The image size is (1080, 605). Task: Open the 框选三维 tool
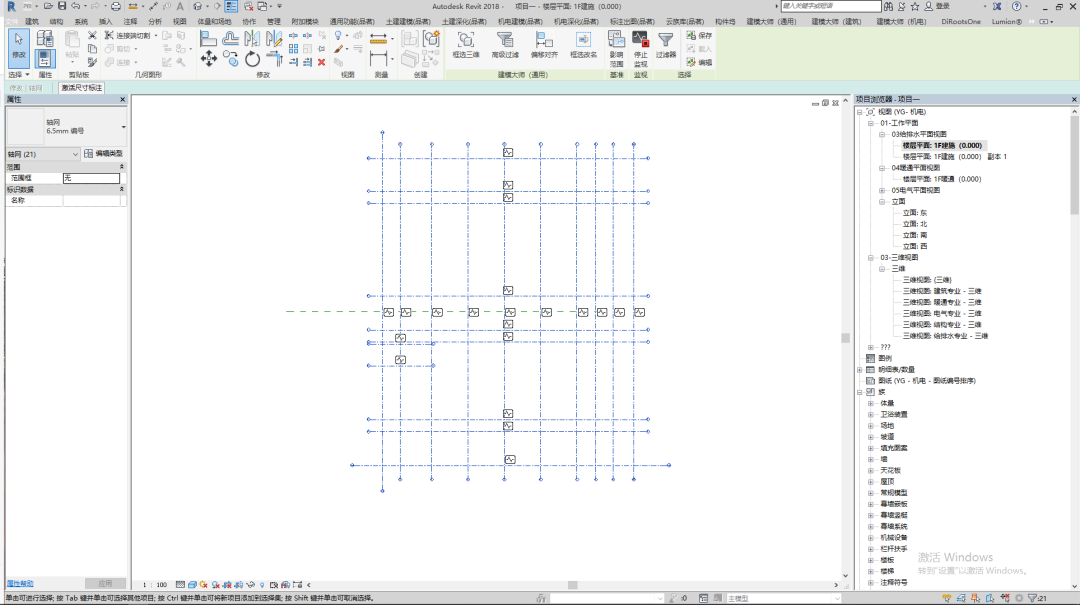466,45
